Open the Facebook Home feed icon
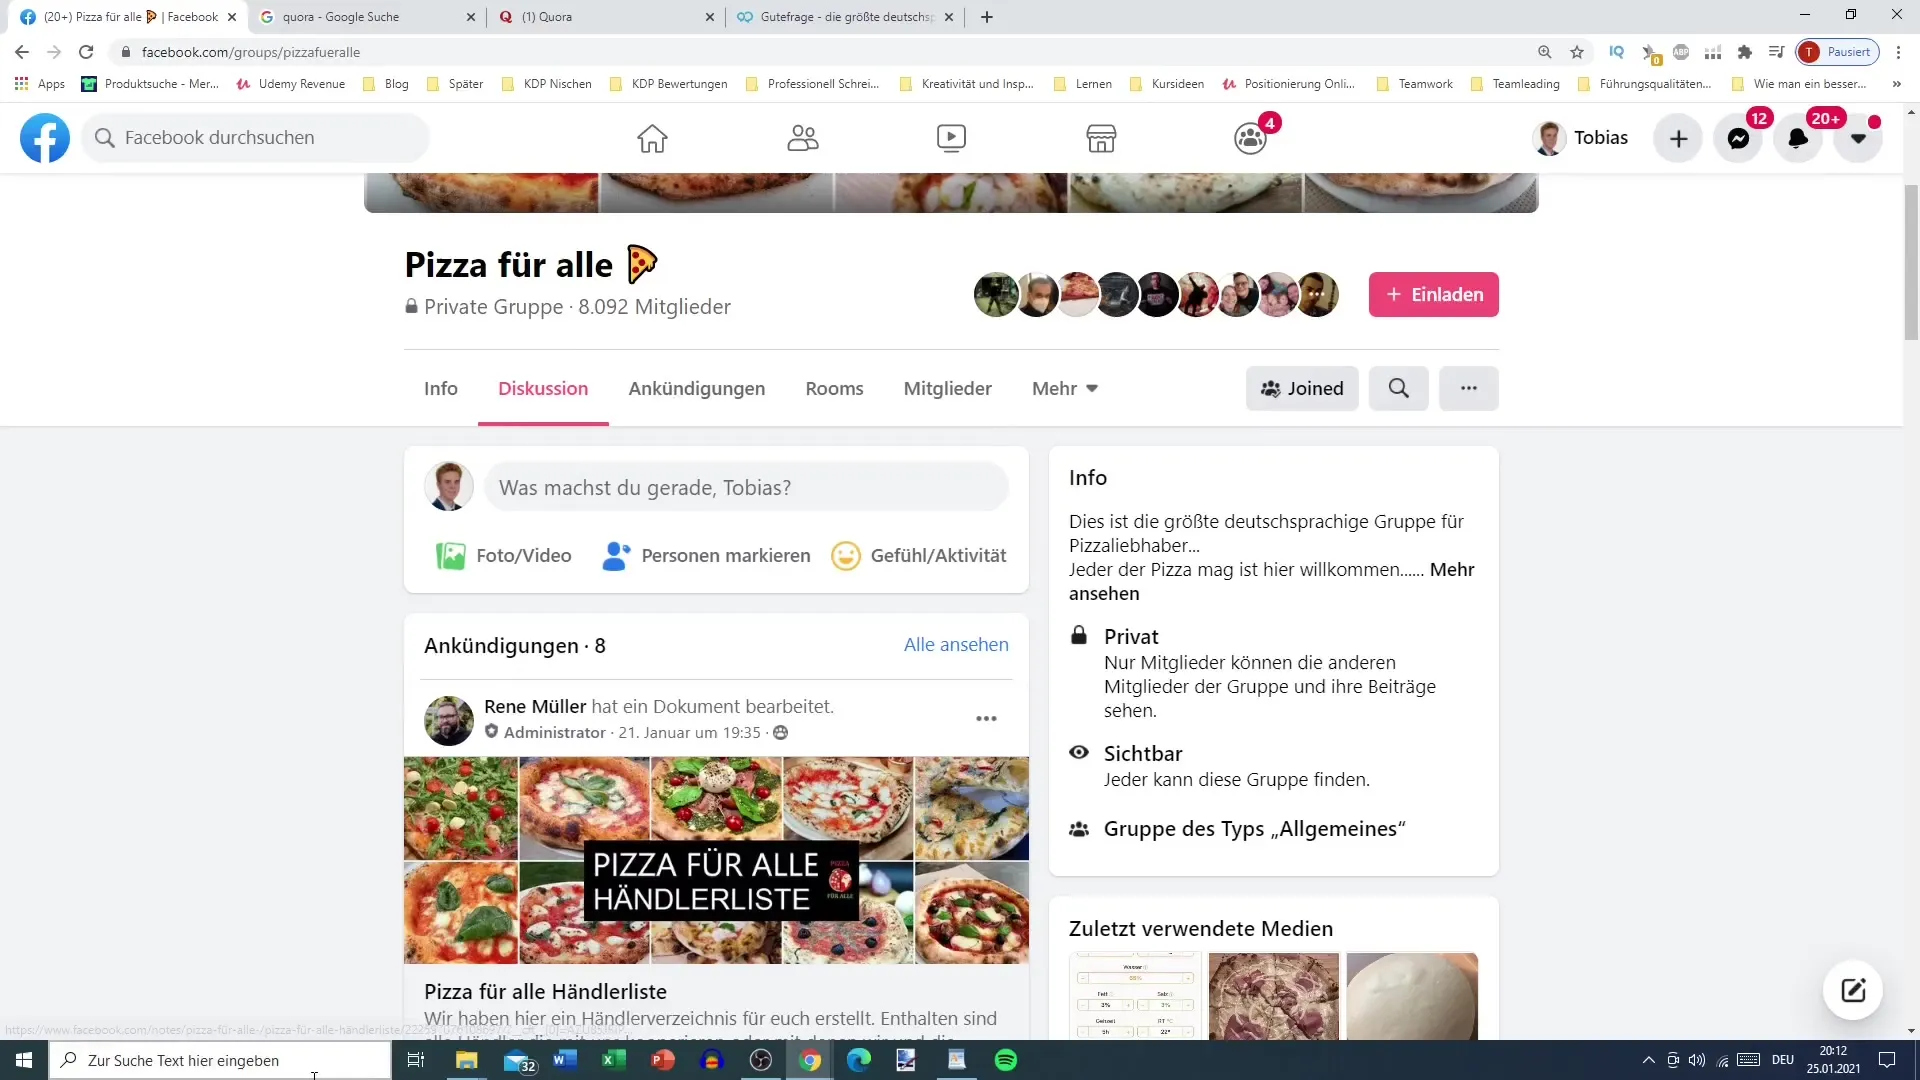The height and width of the screenshot is (1080, 1920). (652, 138)
